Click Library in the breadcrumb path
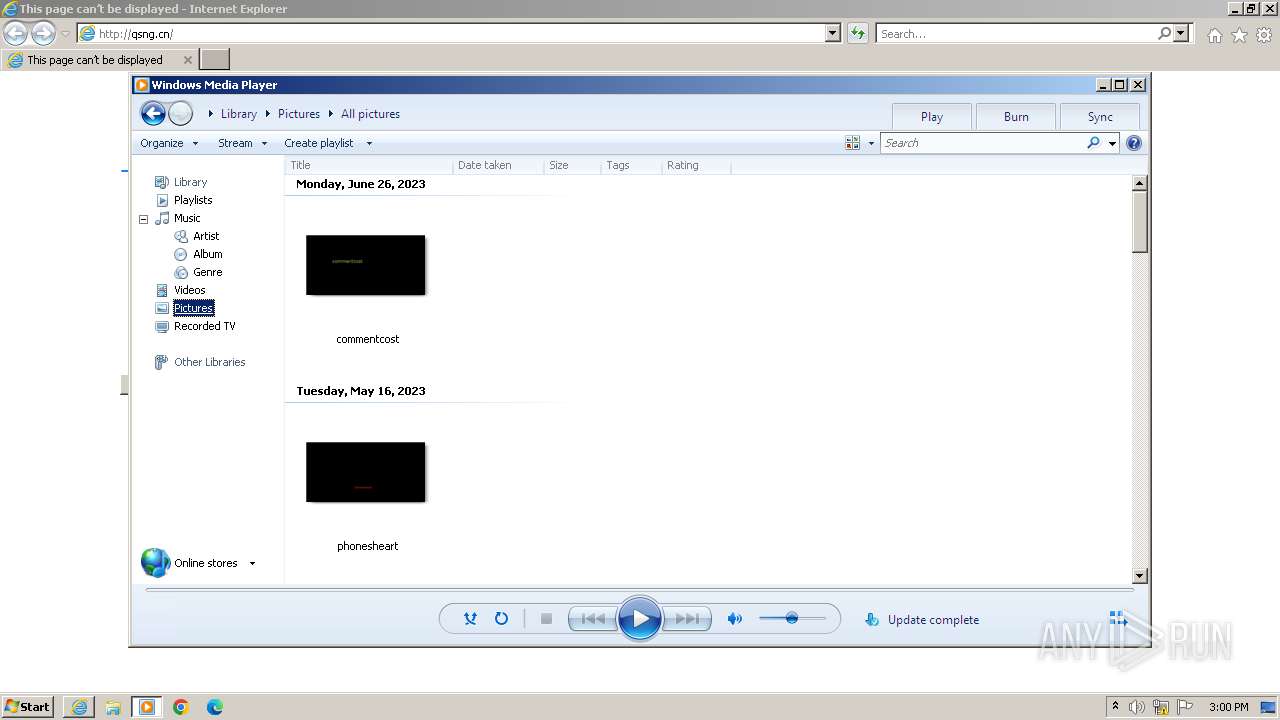The height and width of the screenshot is (720, 1280). click(239, 114)
